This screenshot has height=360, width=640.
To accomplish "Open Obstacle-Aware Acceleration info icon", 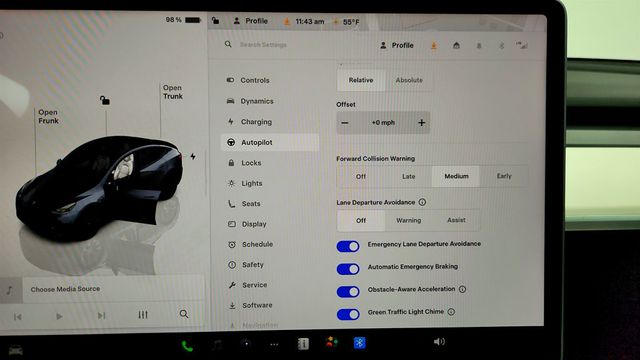I will point(462,289).
